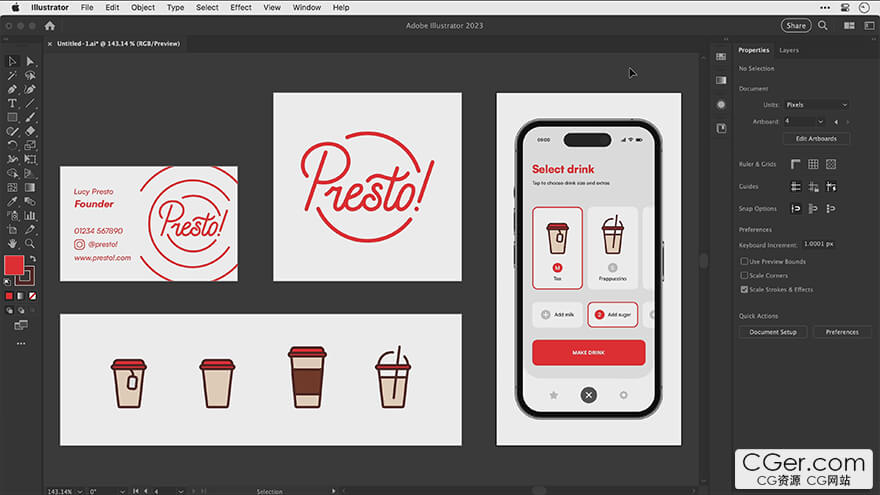880x495 pixels.
Task: Choose the Hand tool
Action: click(x=12, y=243)
